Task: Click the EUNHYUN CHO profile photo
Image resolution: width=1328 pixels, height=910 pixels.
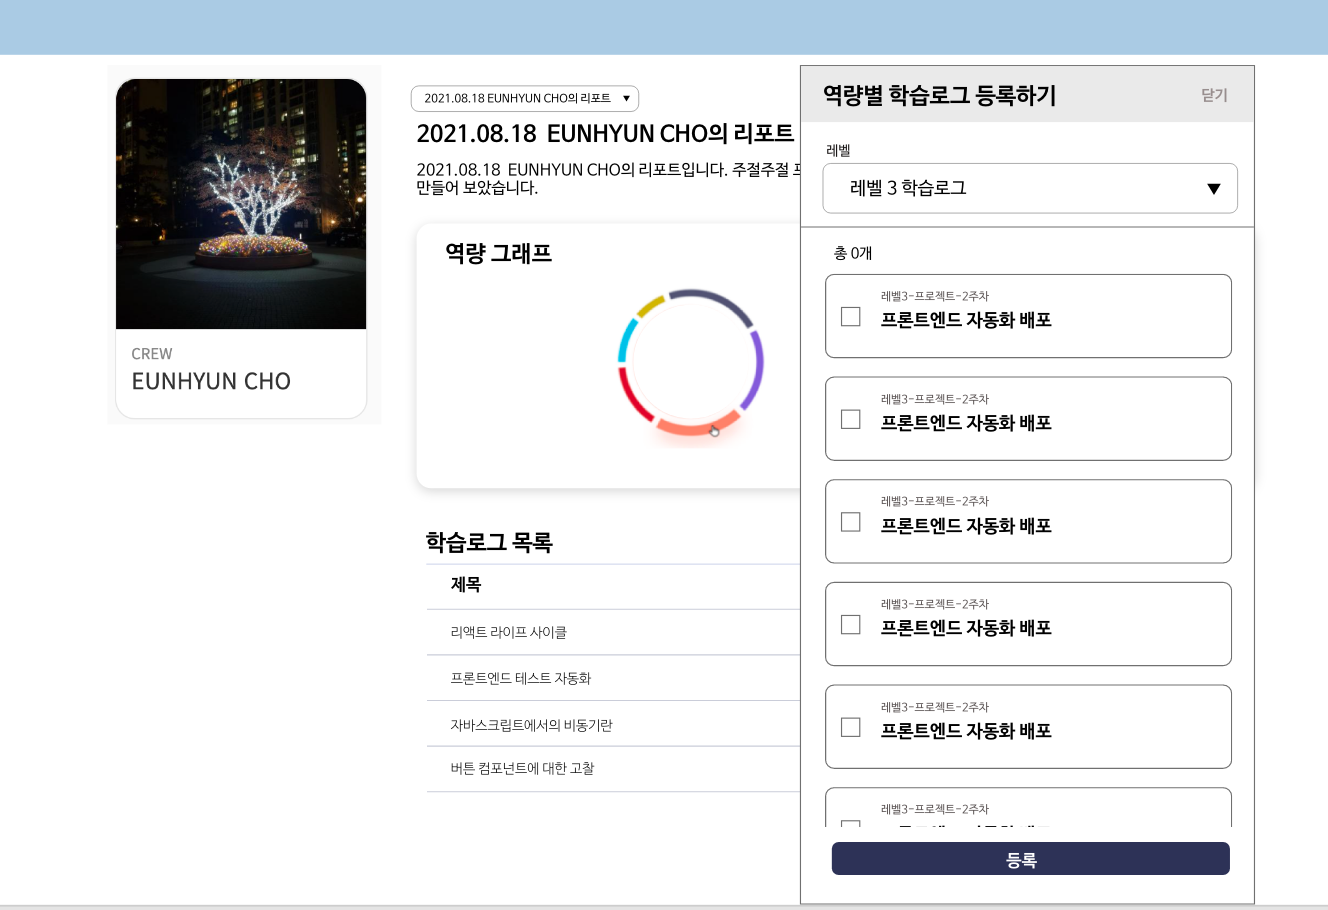Action: 241,203
